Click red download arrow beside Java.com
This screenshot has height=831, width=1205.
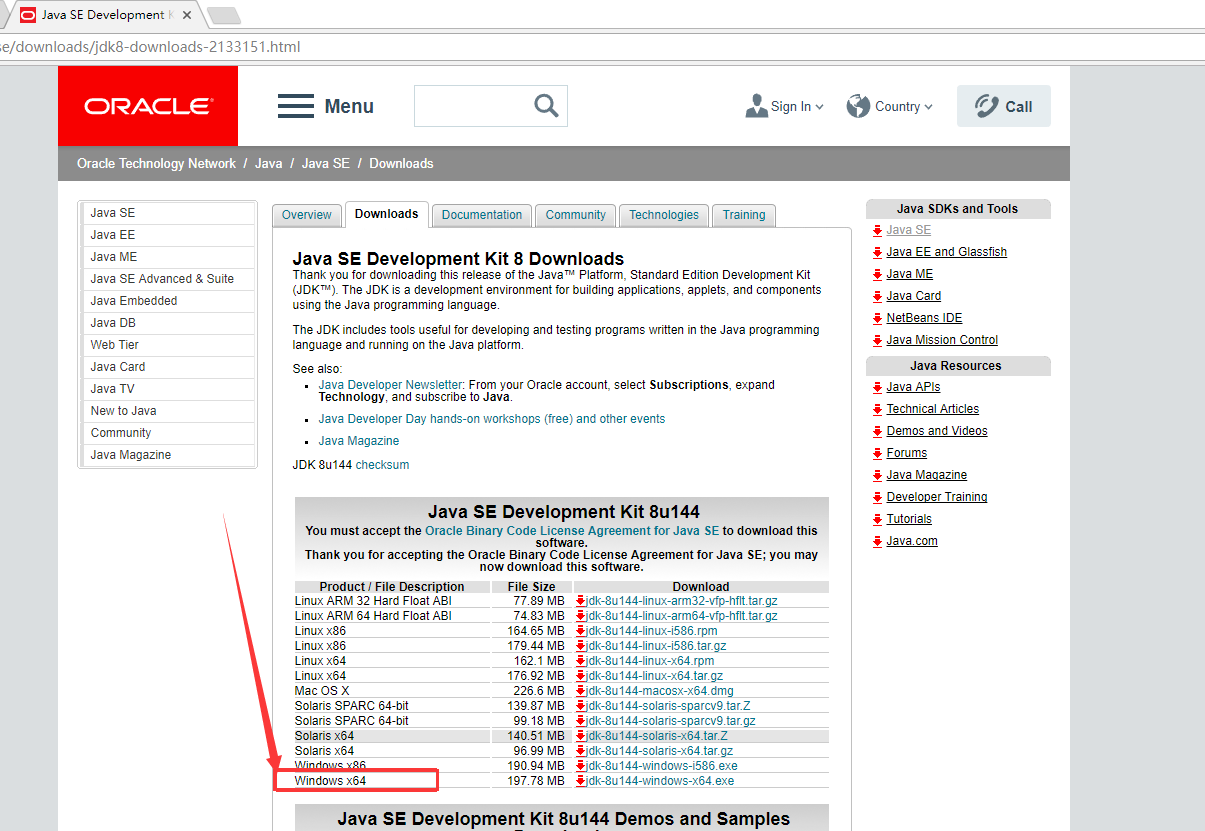(877, 542)
